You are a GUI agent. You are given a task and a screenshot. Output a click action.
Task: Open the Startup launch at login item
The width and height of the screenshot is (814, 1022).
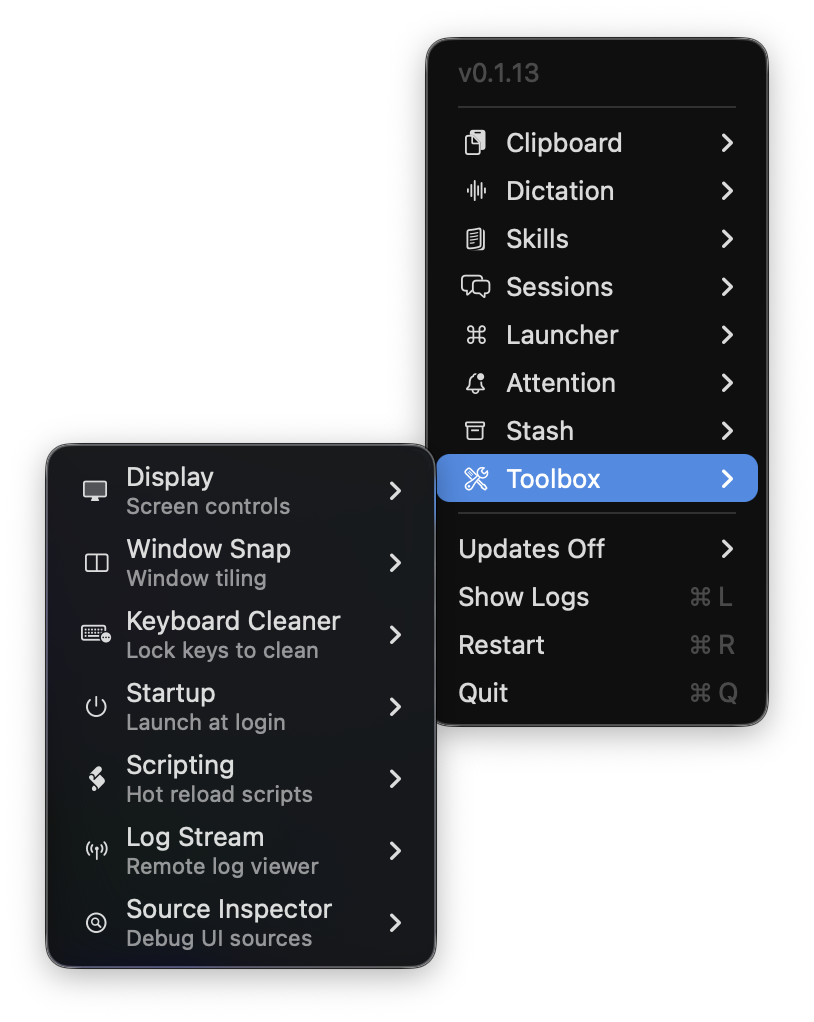tap(240, 706)
